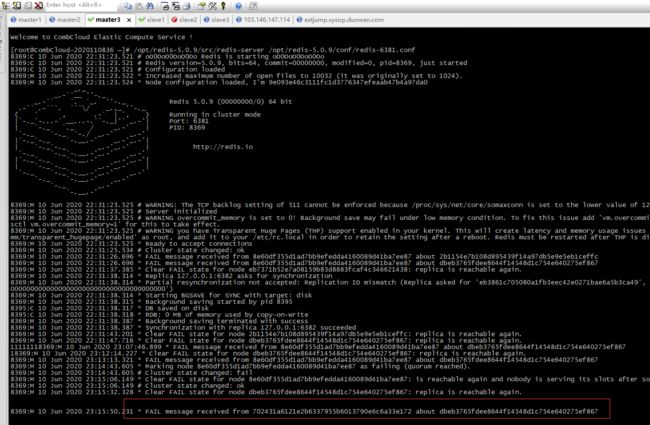Click the 'Port: 6381' text
The image size is (650, 425).
tap(189, 121)
